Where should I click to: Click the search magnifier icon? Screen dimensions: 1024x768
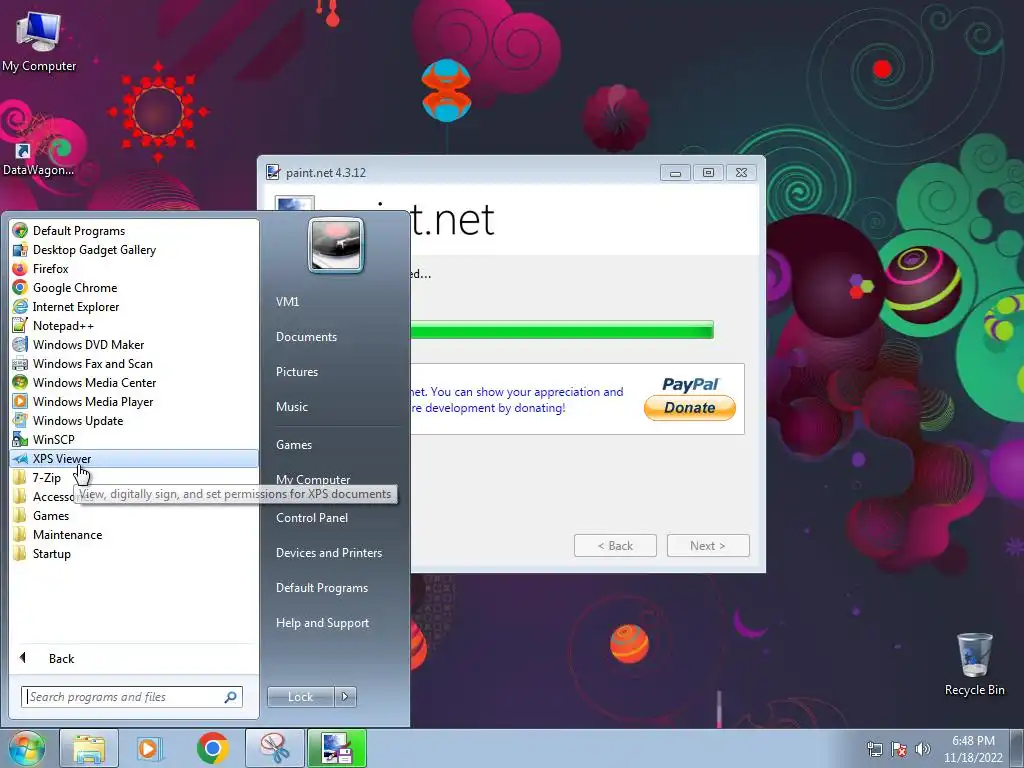tap(231, 697)
